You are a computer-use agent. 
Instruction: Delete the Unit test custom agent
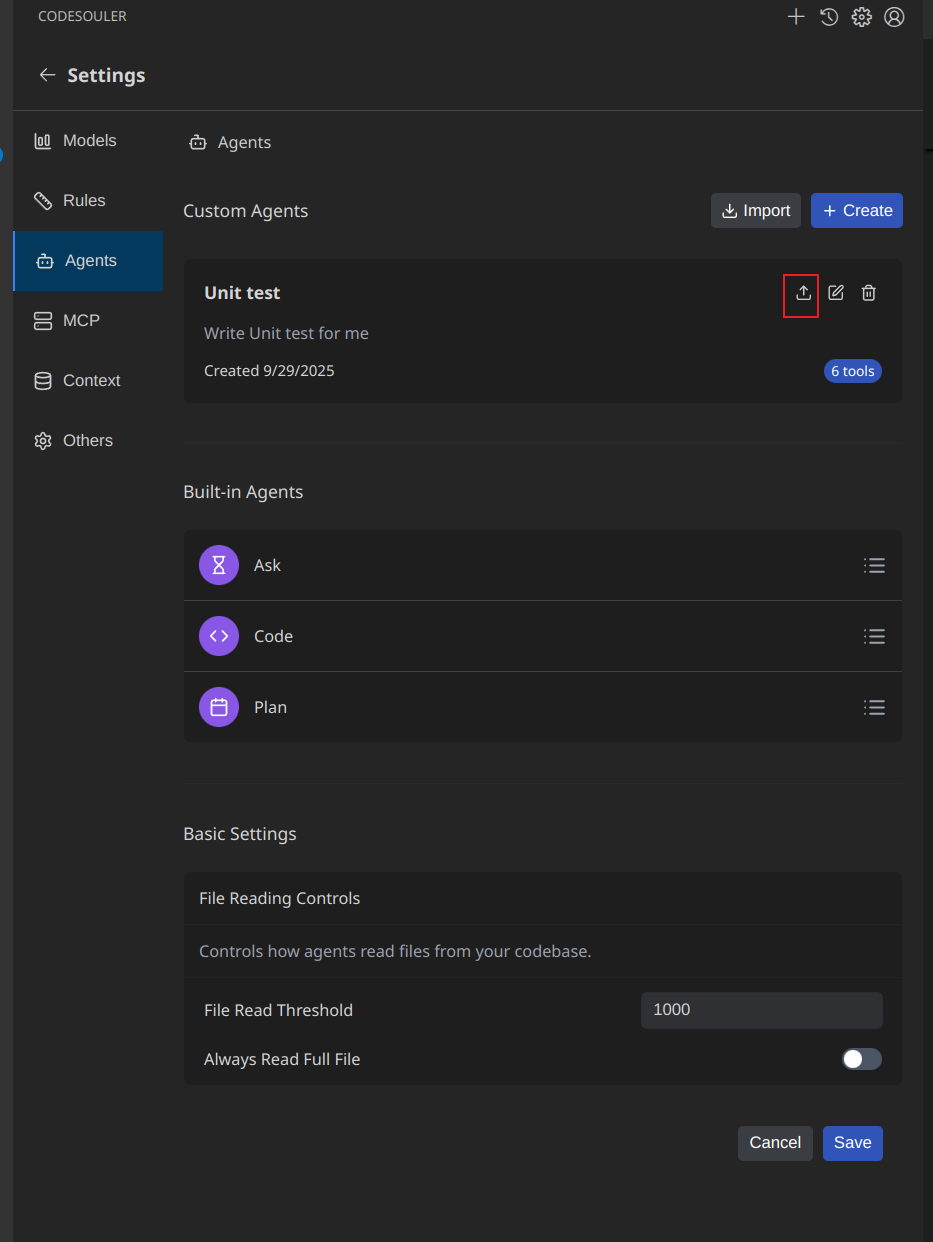pos(869,293)
